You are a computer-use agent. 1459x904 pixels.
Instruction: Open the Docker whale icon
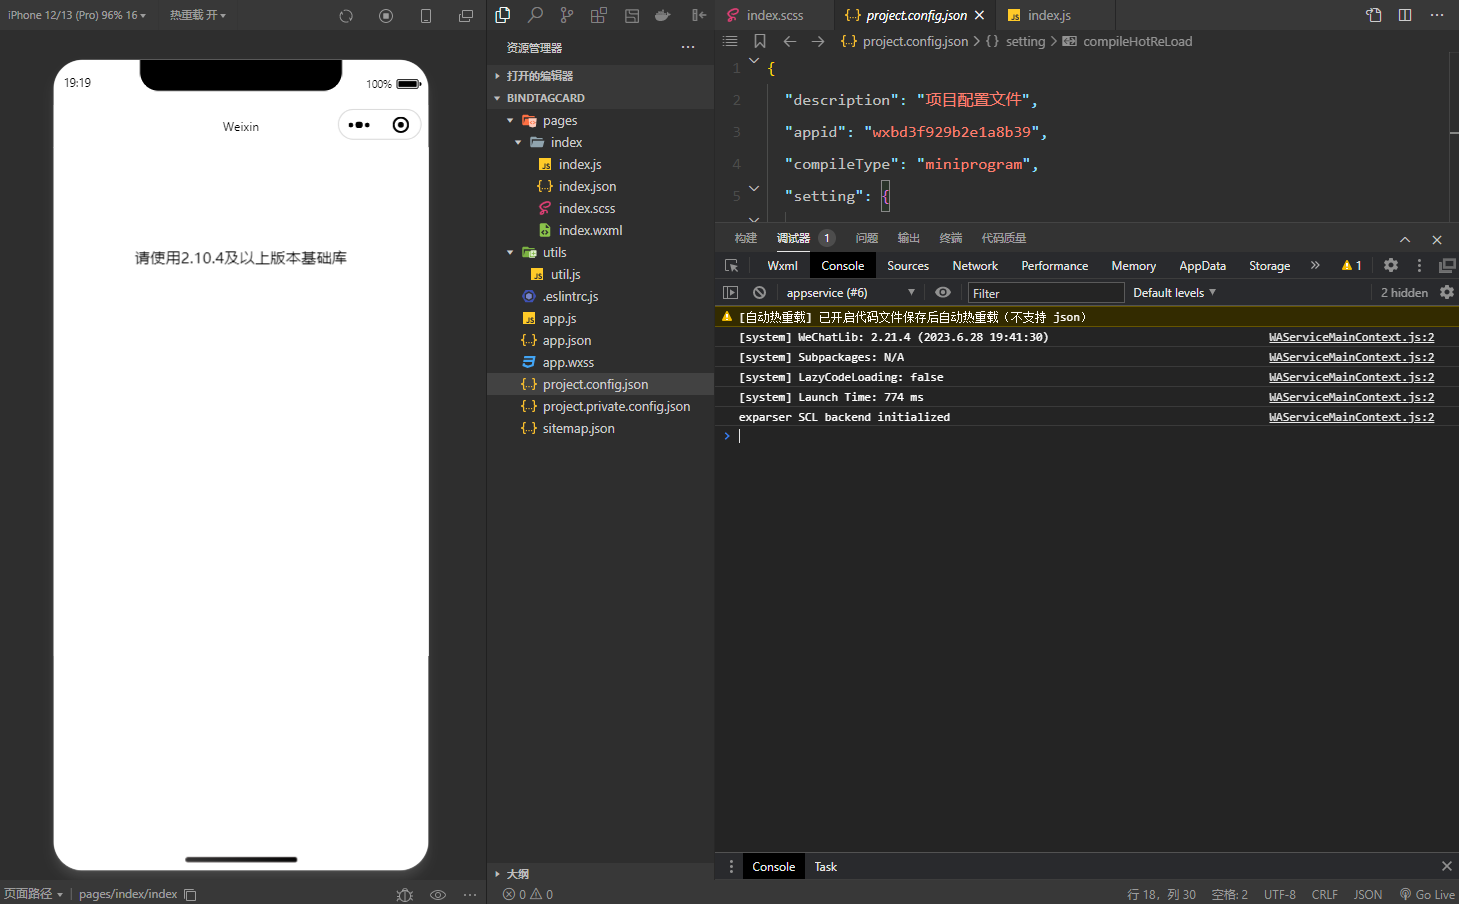pyautogui.click(x=662, y=15)
